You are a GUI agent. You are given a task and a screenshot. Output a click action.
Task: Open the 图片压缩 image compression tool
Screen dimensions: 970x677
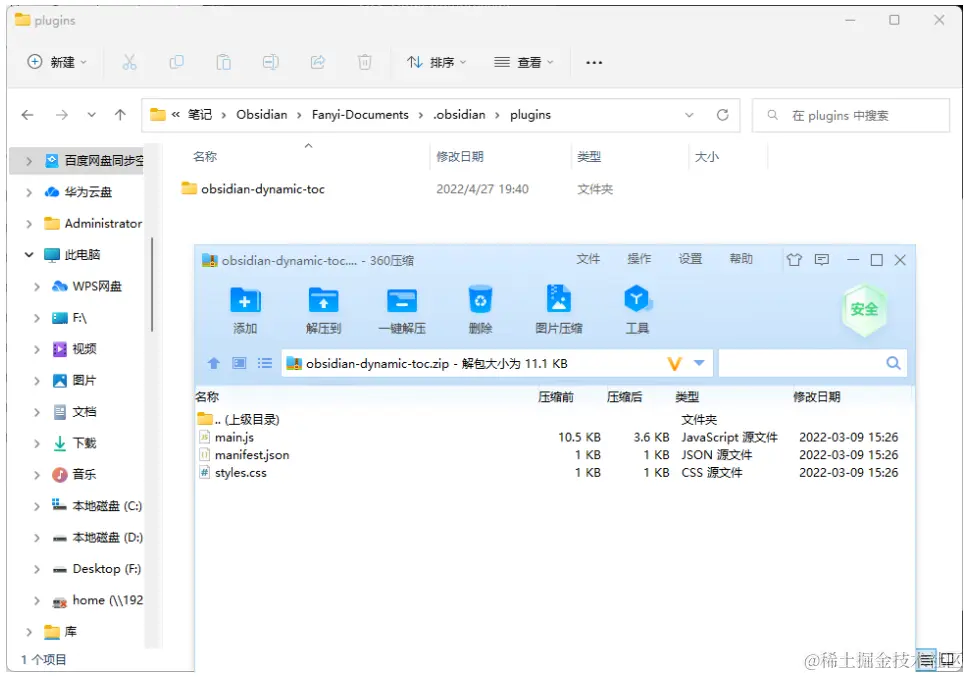click(x=558, y=307)
